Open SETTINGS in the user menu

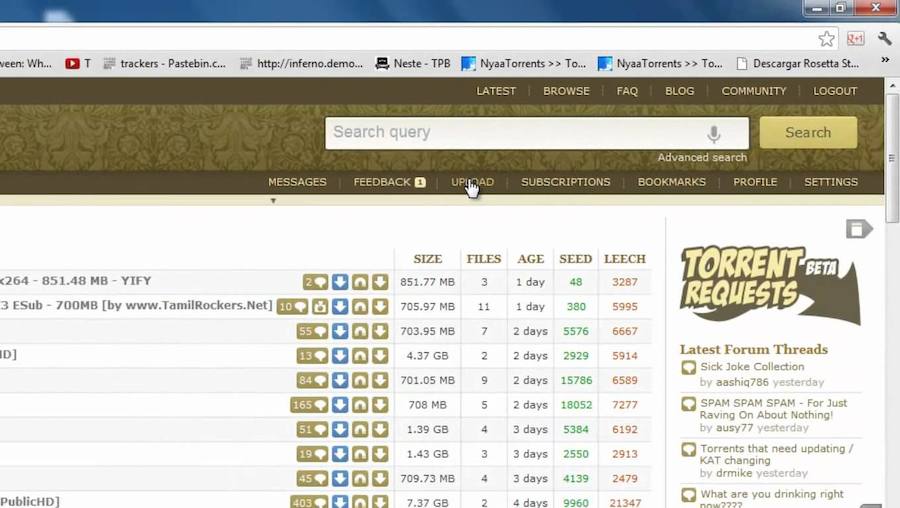[831, 182]
